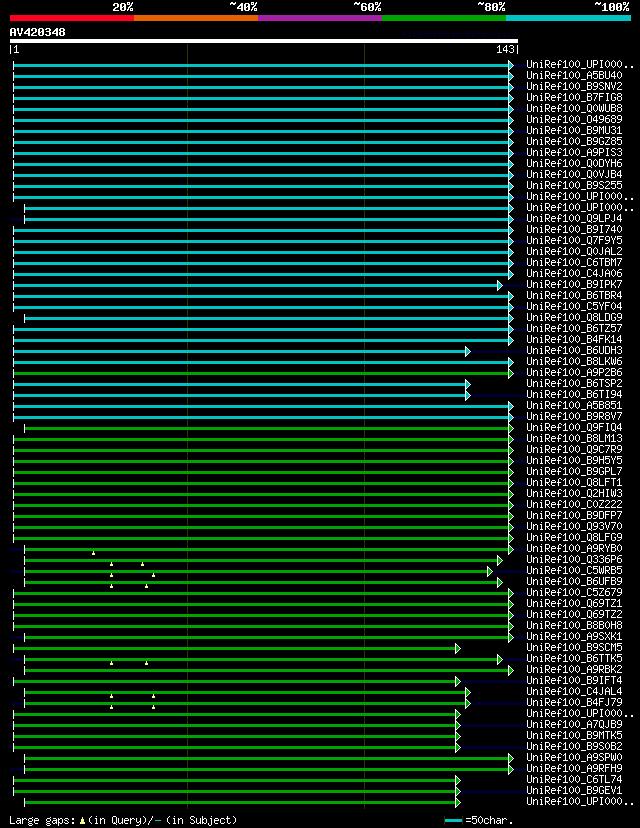Click the cyan alignment bar for UniRef100_A5B851
Image resolution: width=640 pixels, height=828 pixels.
(x=261, y=406)
